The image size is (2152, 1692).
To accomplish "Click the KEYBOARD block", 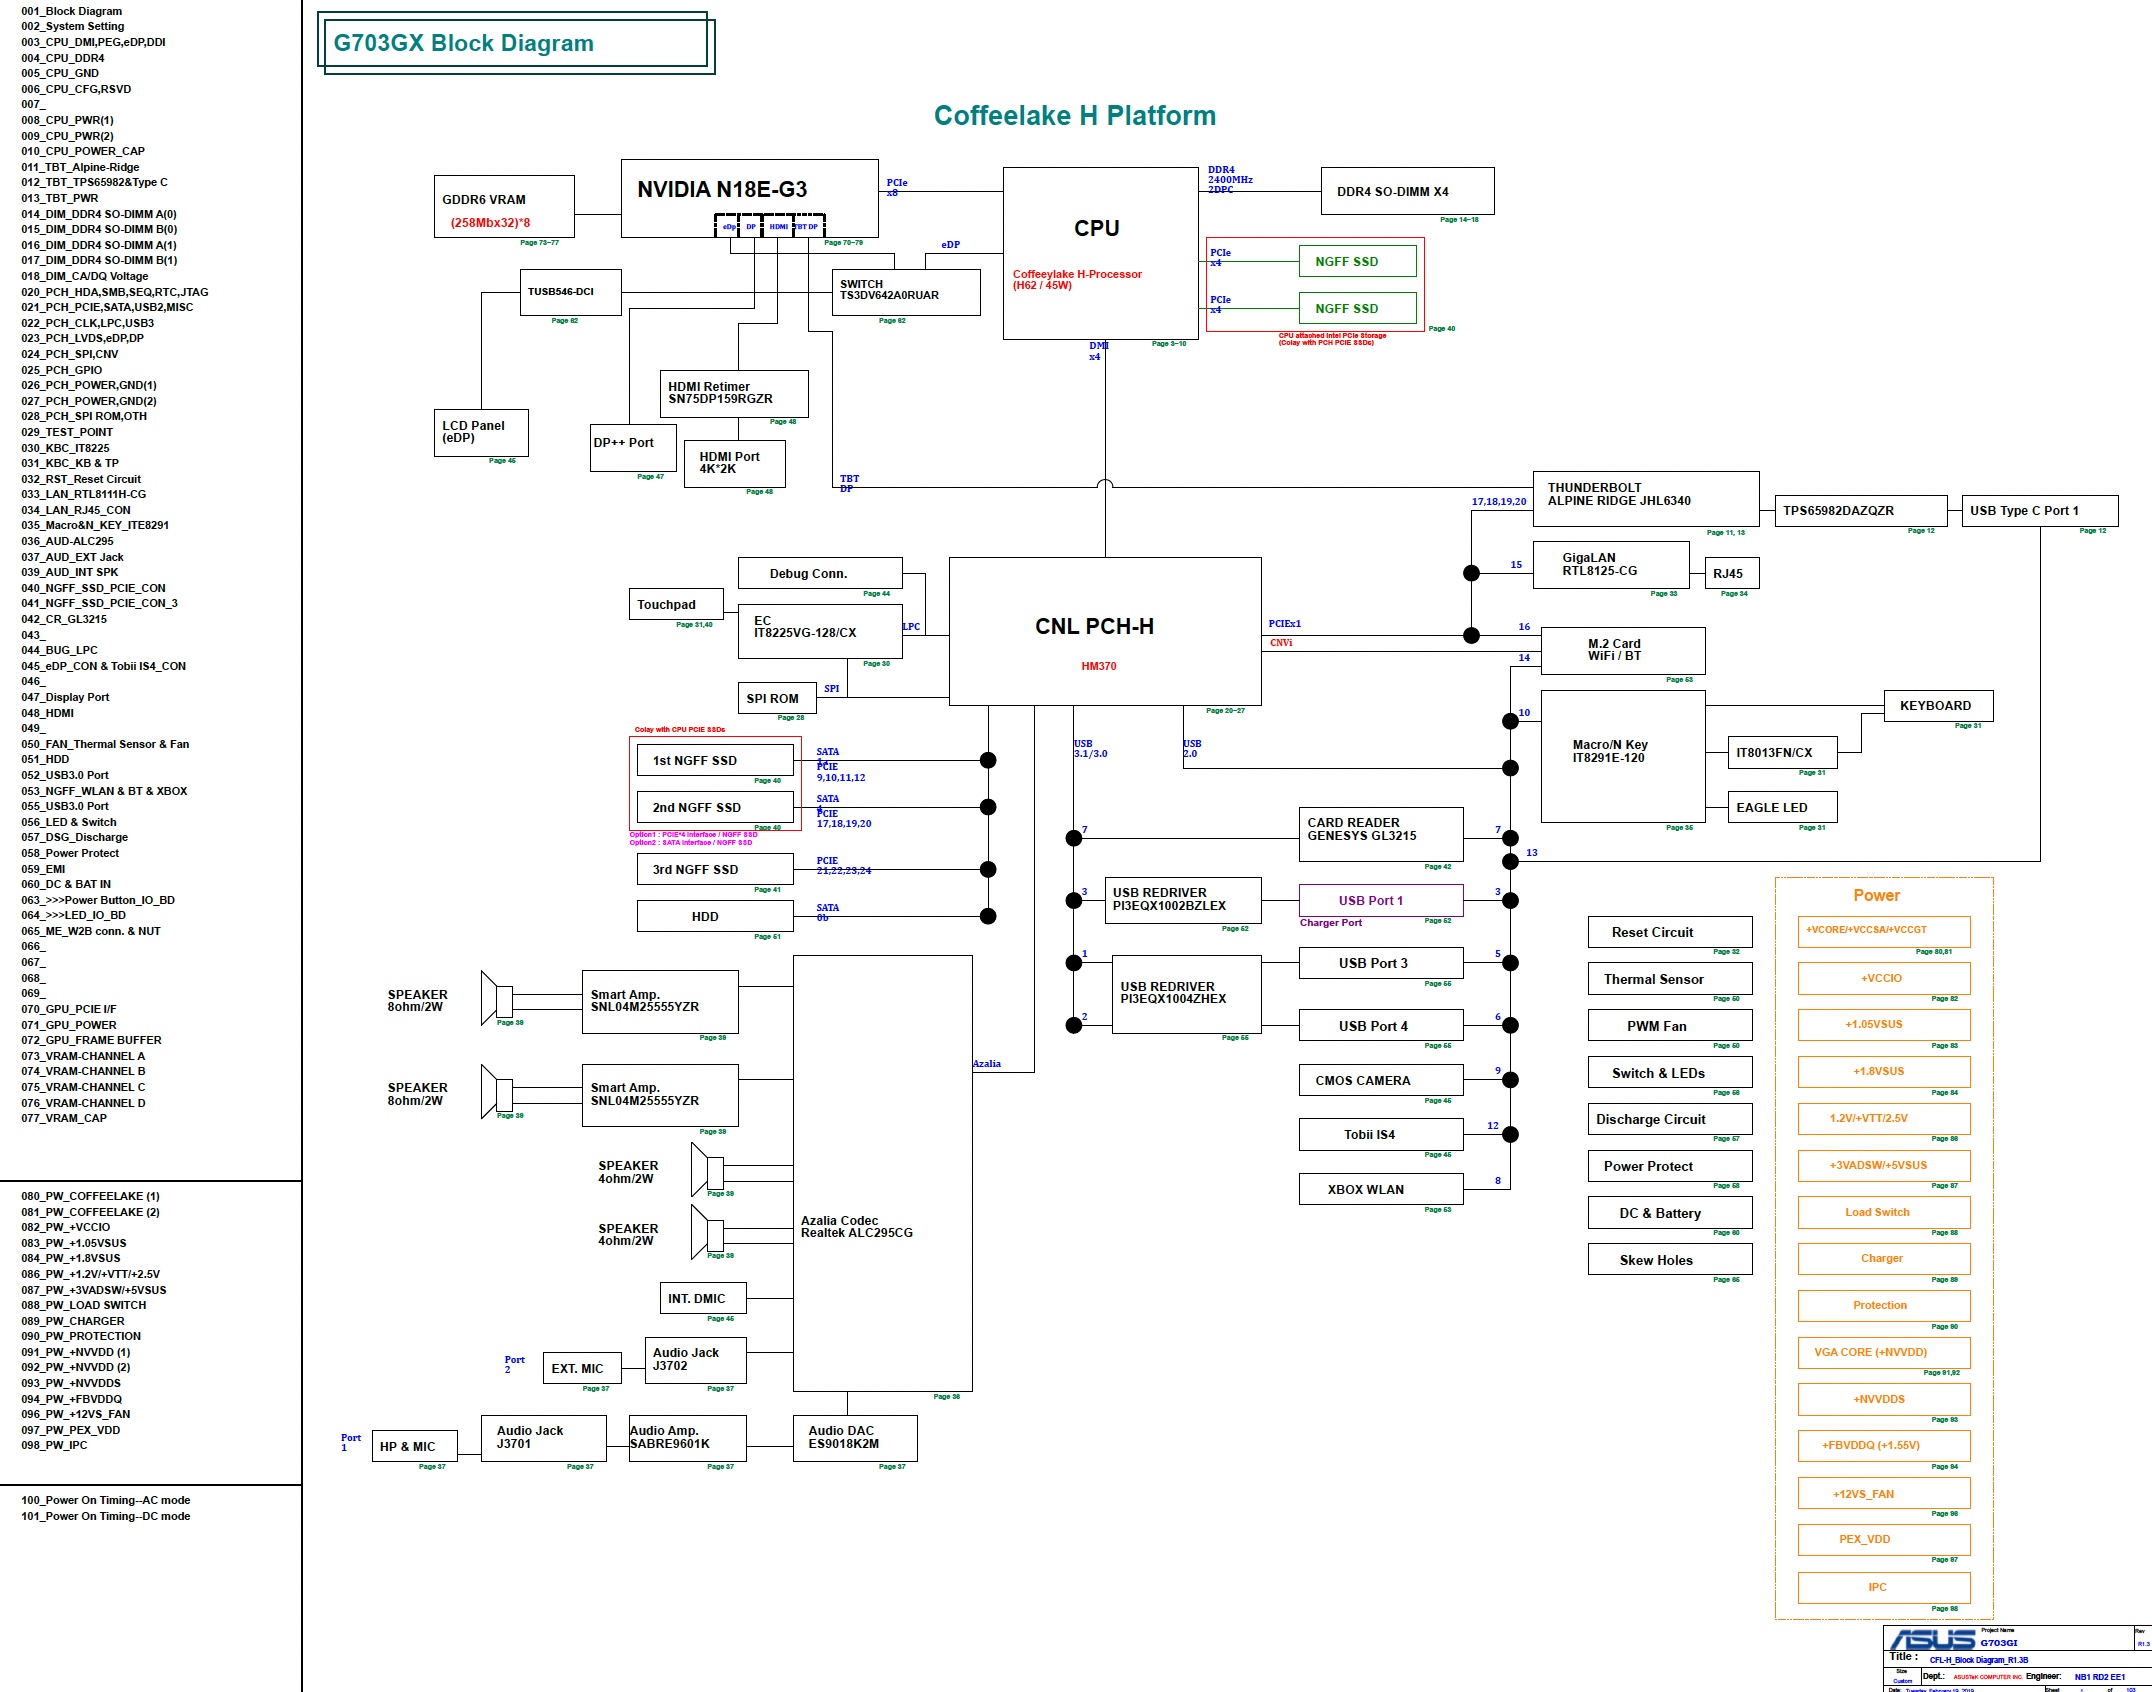I will coord(1938,705).
